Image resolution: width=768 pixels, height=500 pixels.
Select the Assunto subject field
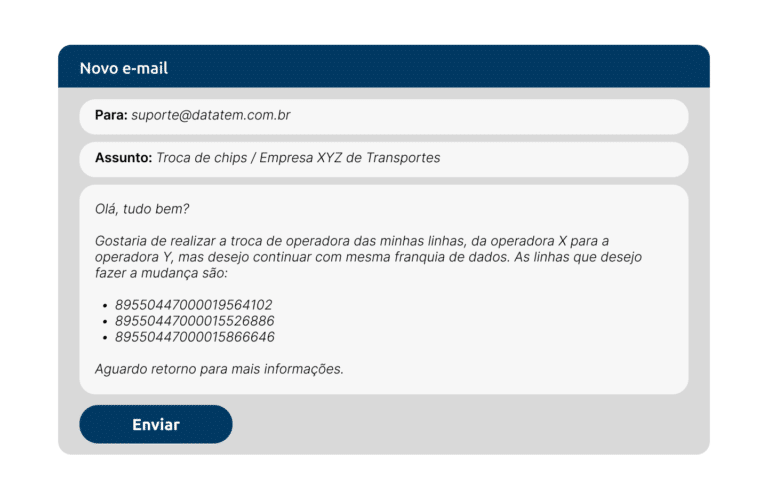click(384, 159)
